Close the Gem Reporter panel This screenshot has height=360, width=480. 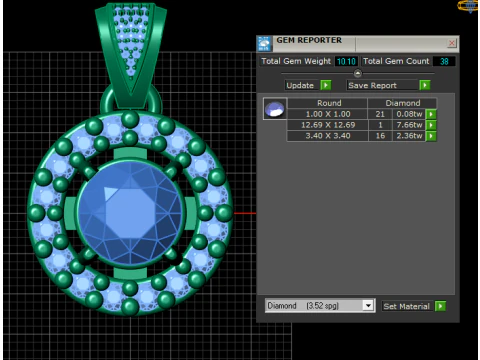[x=452, y=43]
